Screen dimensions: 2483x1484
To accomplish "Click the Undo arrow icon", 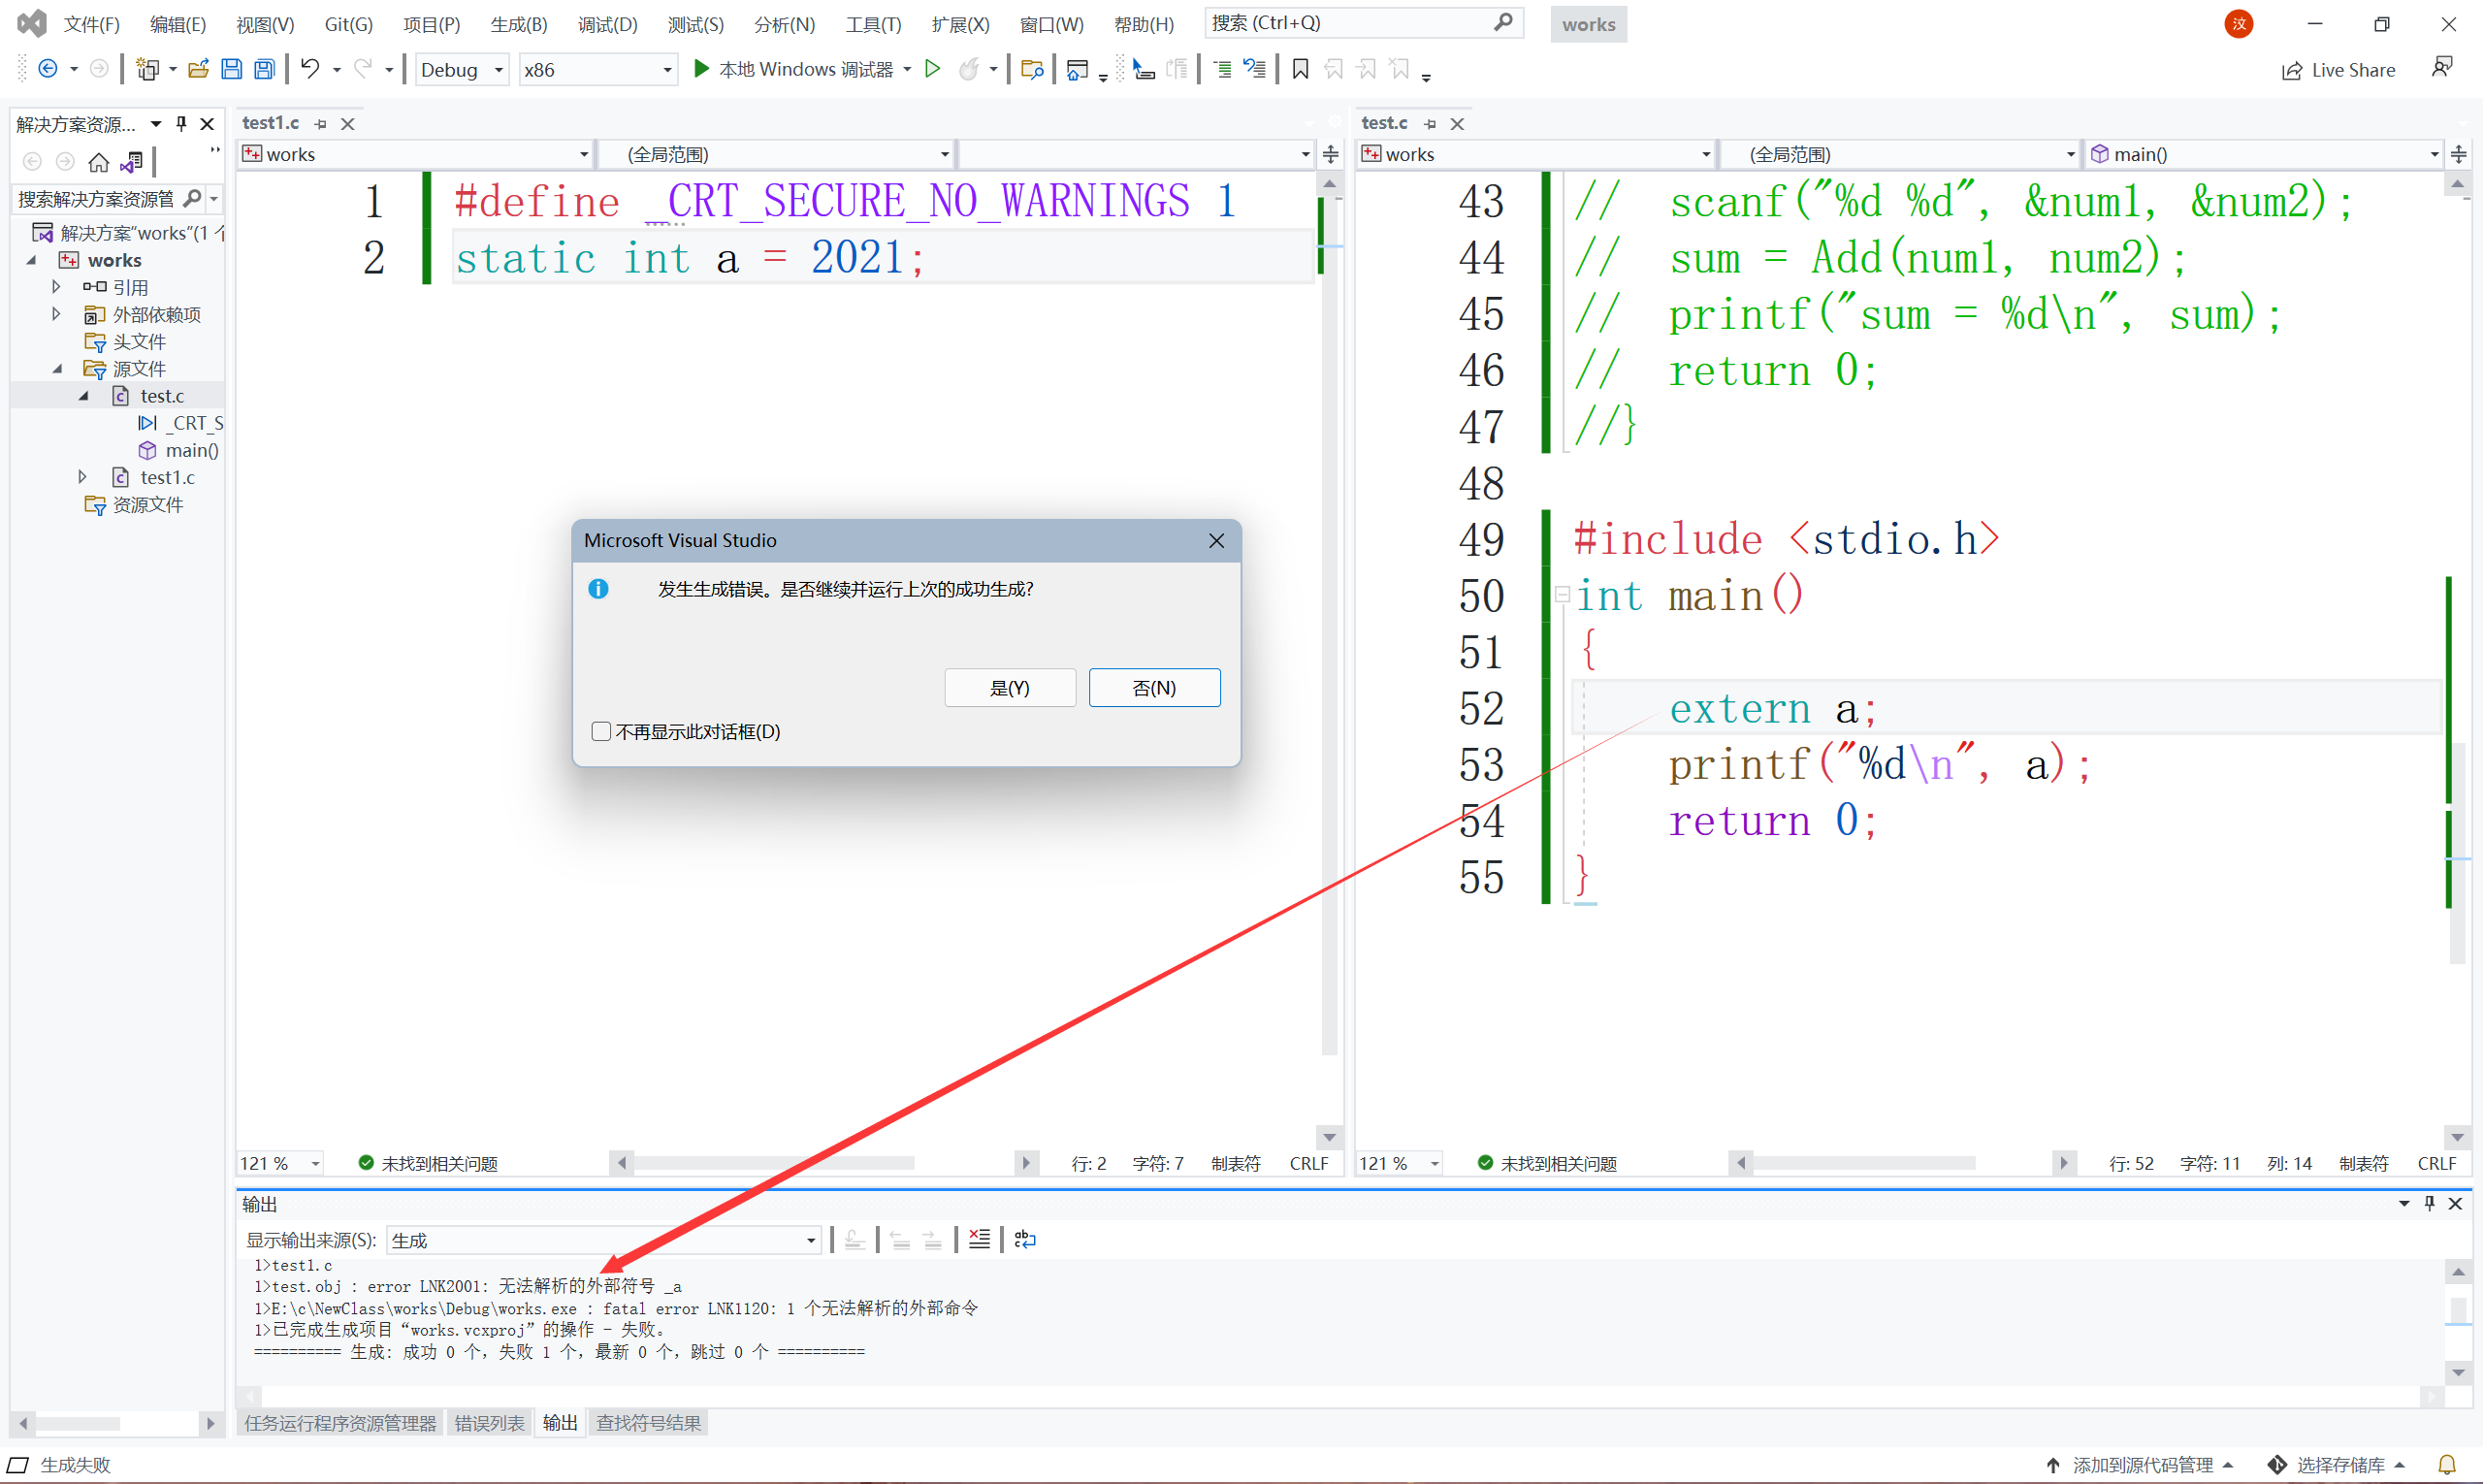I will coord(310,69).
